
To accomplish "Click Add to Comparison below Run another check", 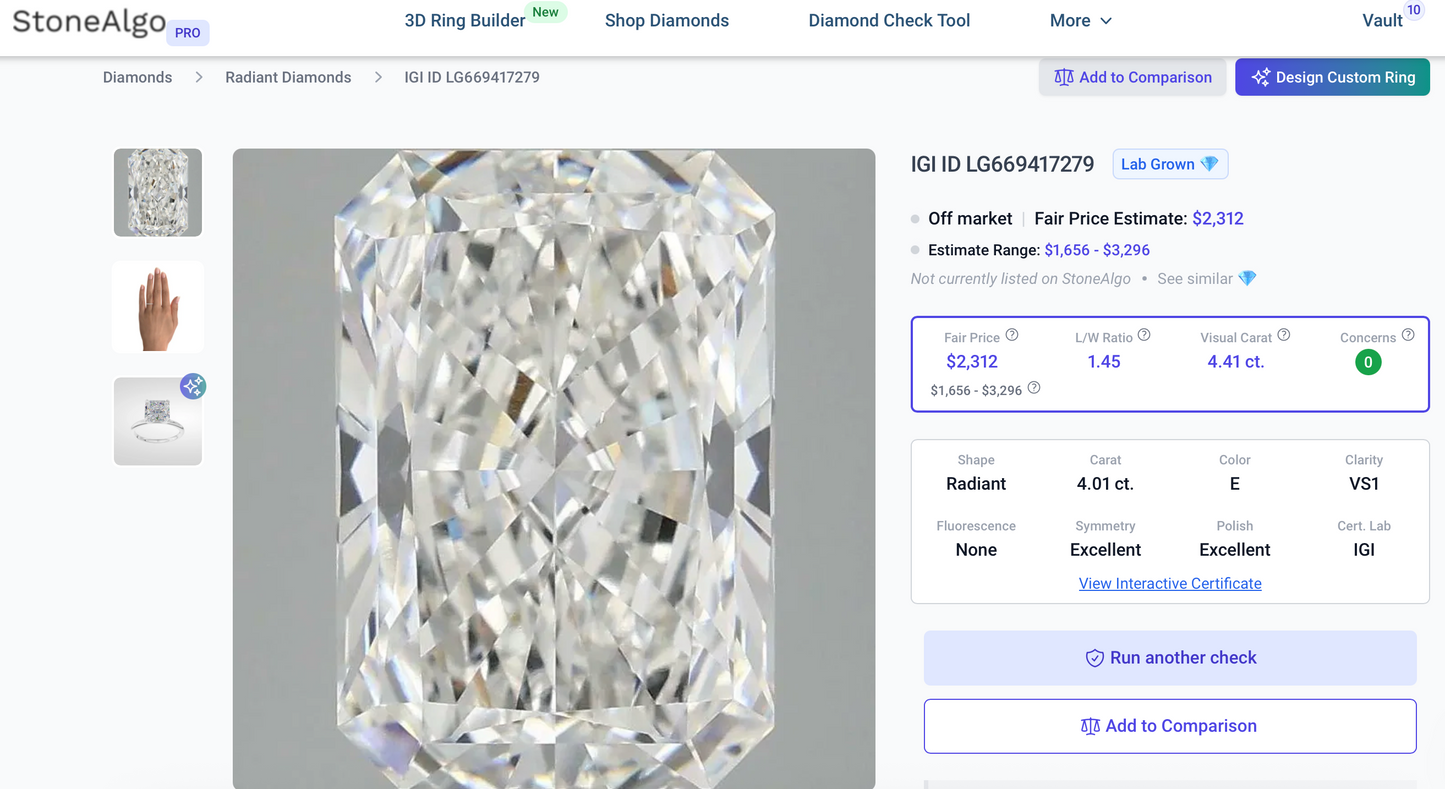I will pyautogui.click(x=1170, y=725).
